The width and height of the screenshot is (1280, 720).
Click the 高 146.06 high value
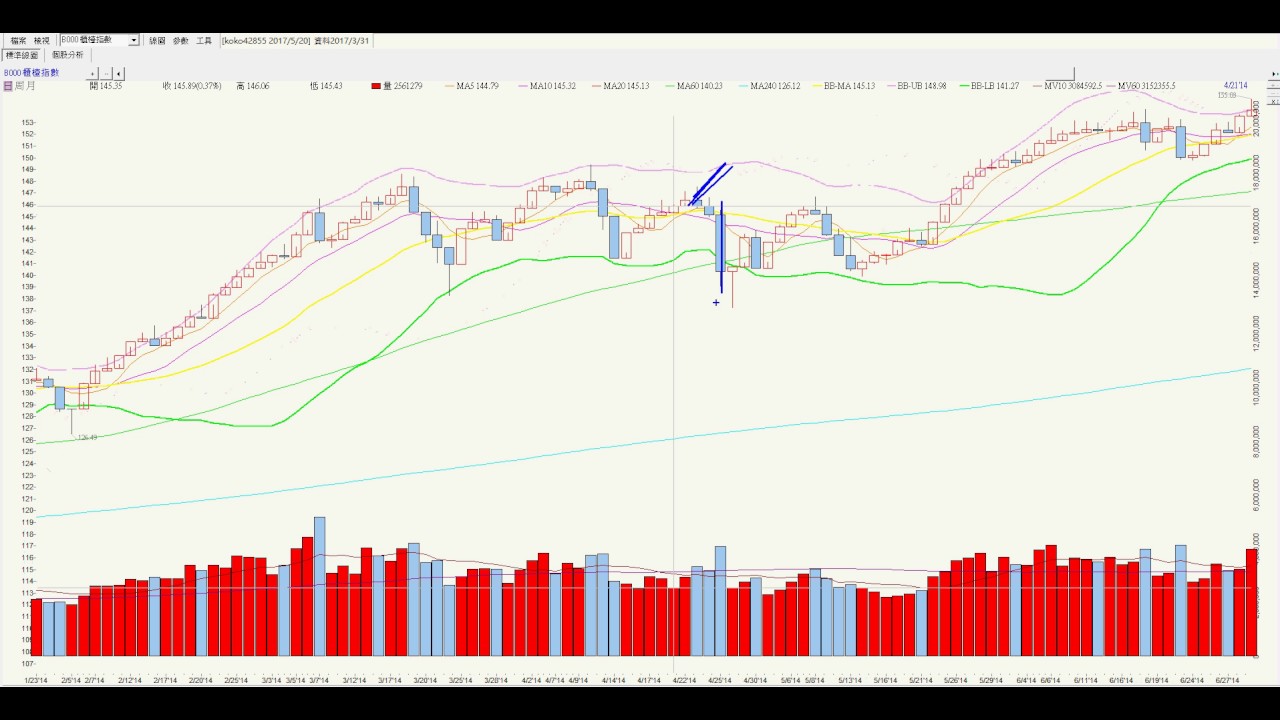point(252,86)
